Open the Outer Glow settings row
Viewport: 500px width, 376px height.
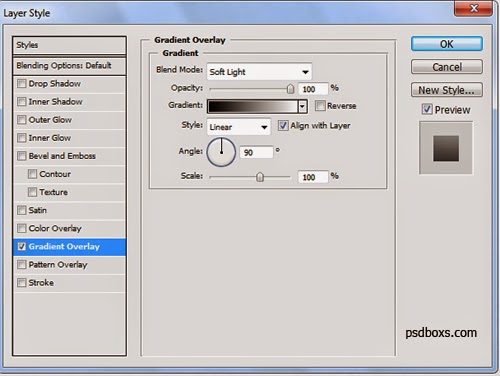69,119
